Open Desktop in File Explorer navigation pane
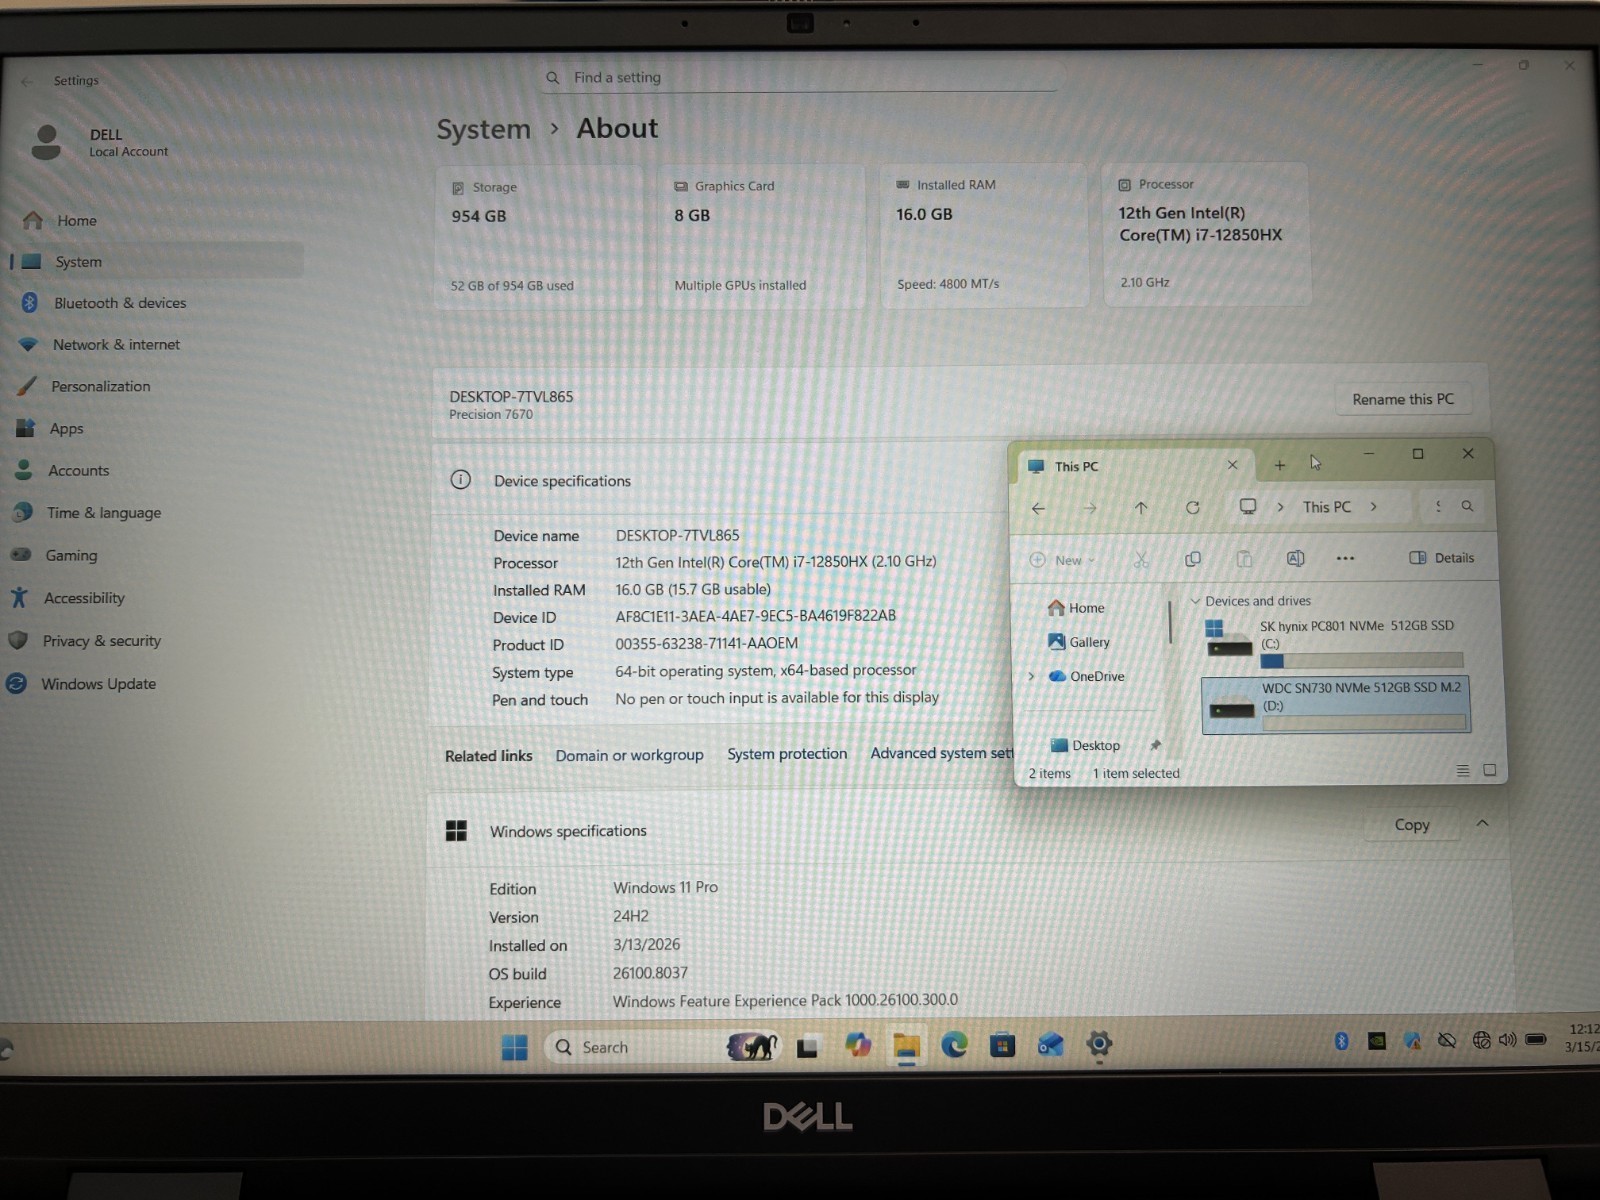Image resolution: width=1600 pixels, height=1200 pixels. coord(1086,745)
